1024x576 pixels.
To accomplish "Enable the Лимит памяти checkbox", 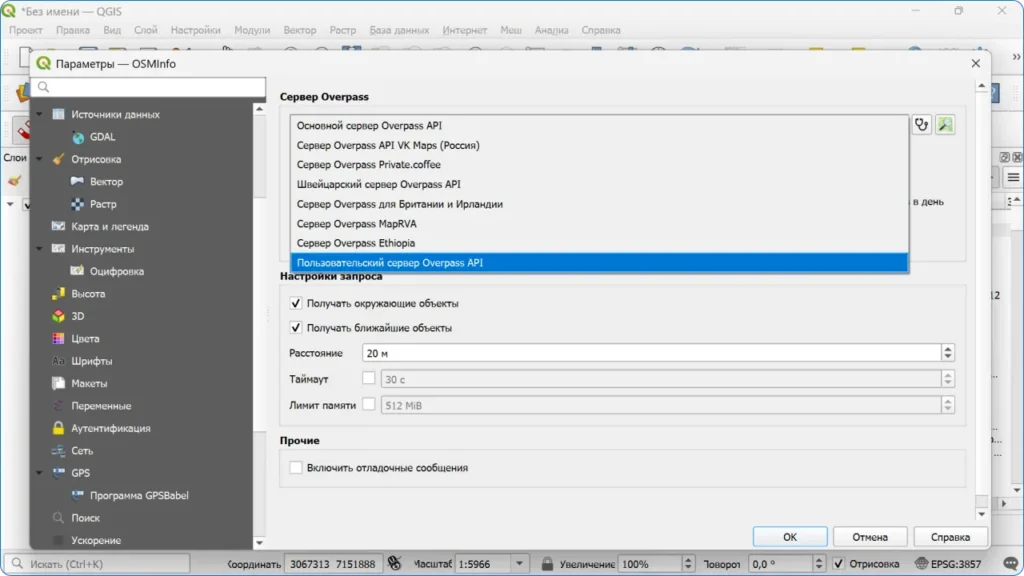I will pos(368,404).
